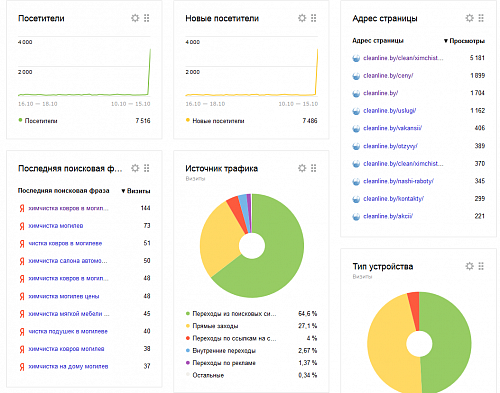Open cleanline.by/vakansii/ page link
Screen dimensions: 500x393
click(393, 128)
